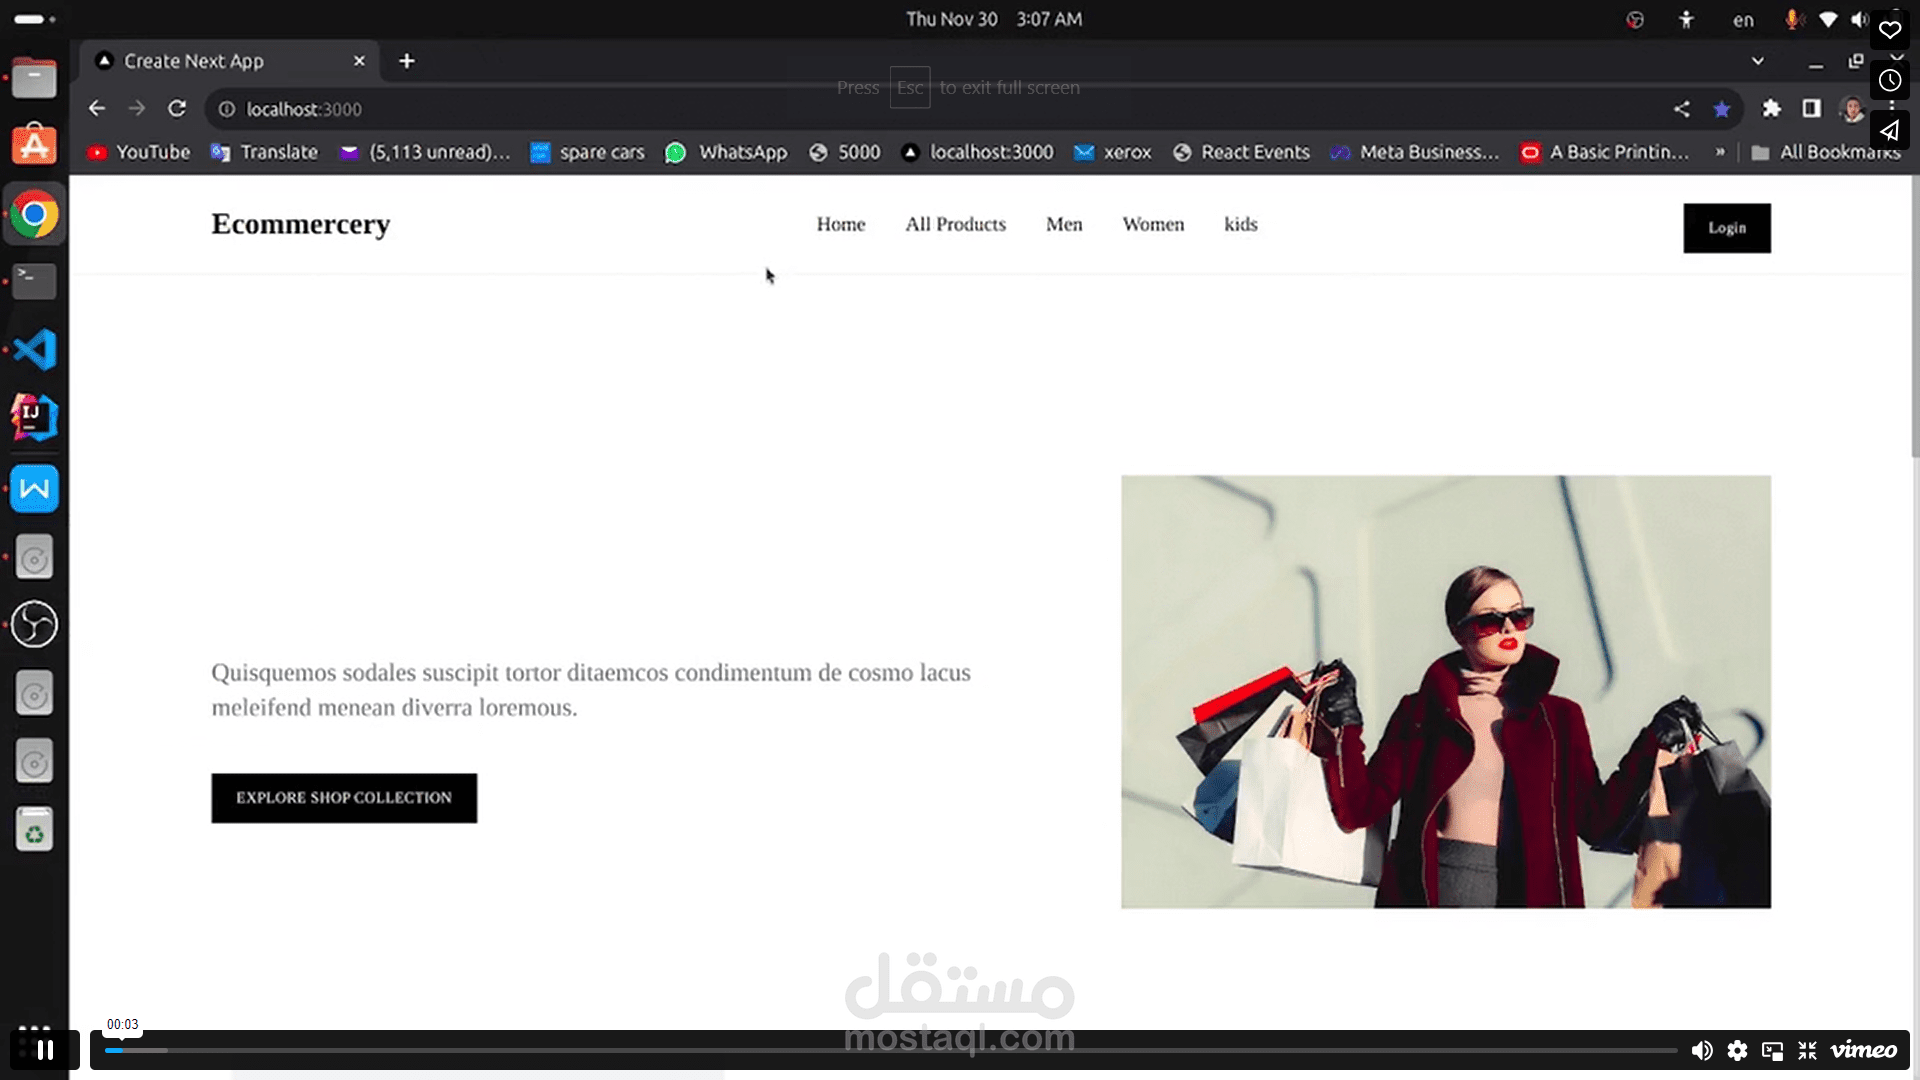Open the unread mail bookmark
The image size is (1920, 1080).
(426, 152)
